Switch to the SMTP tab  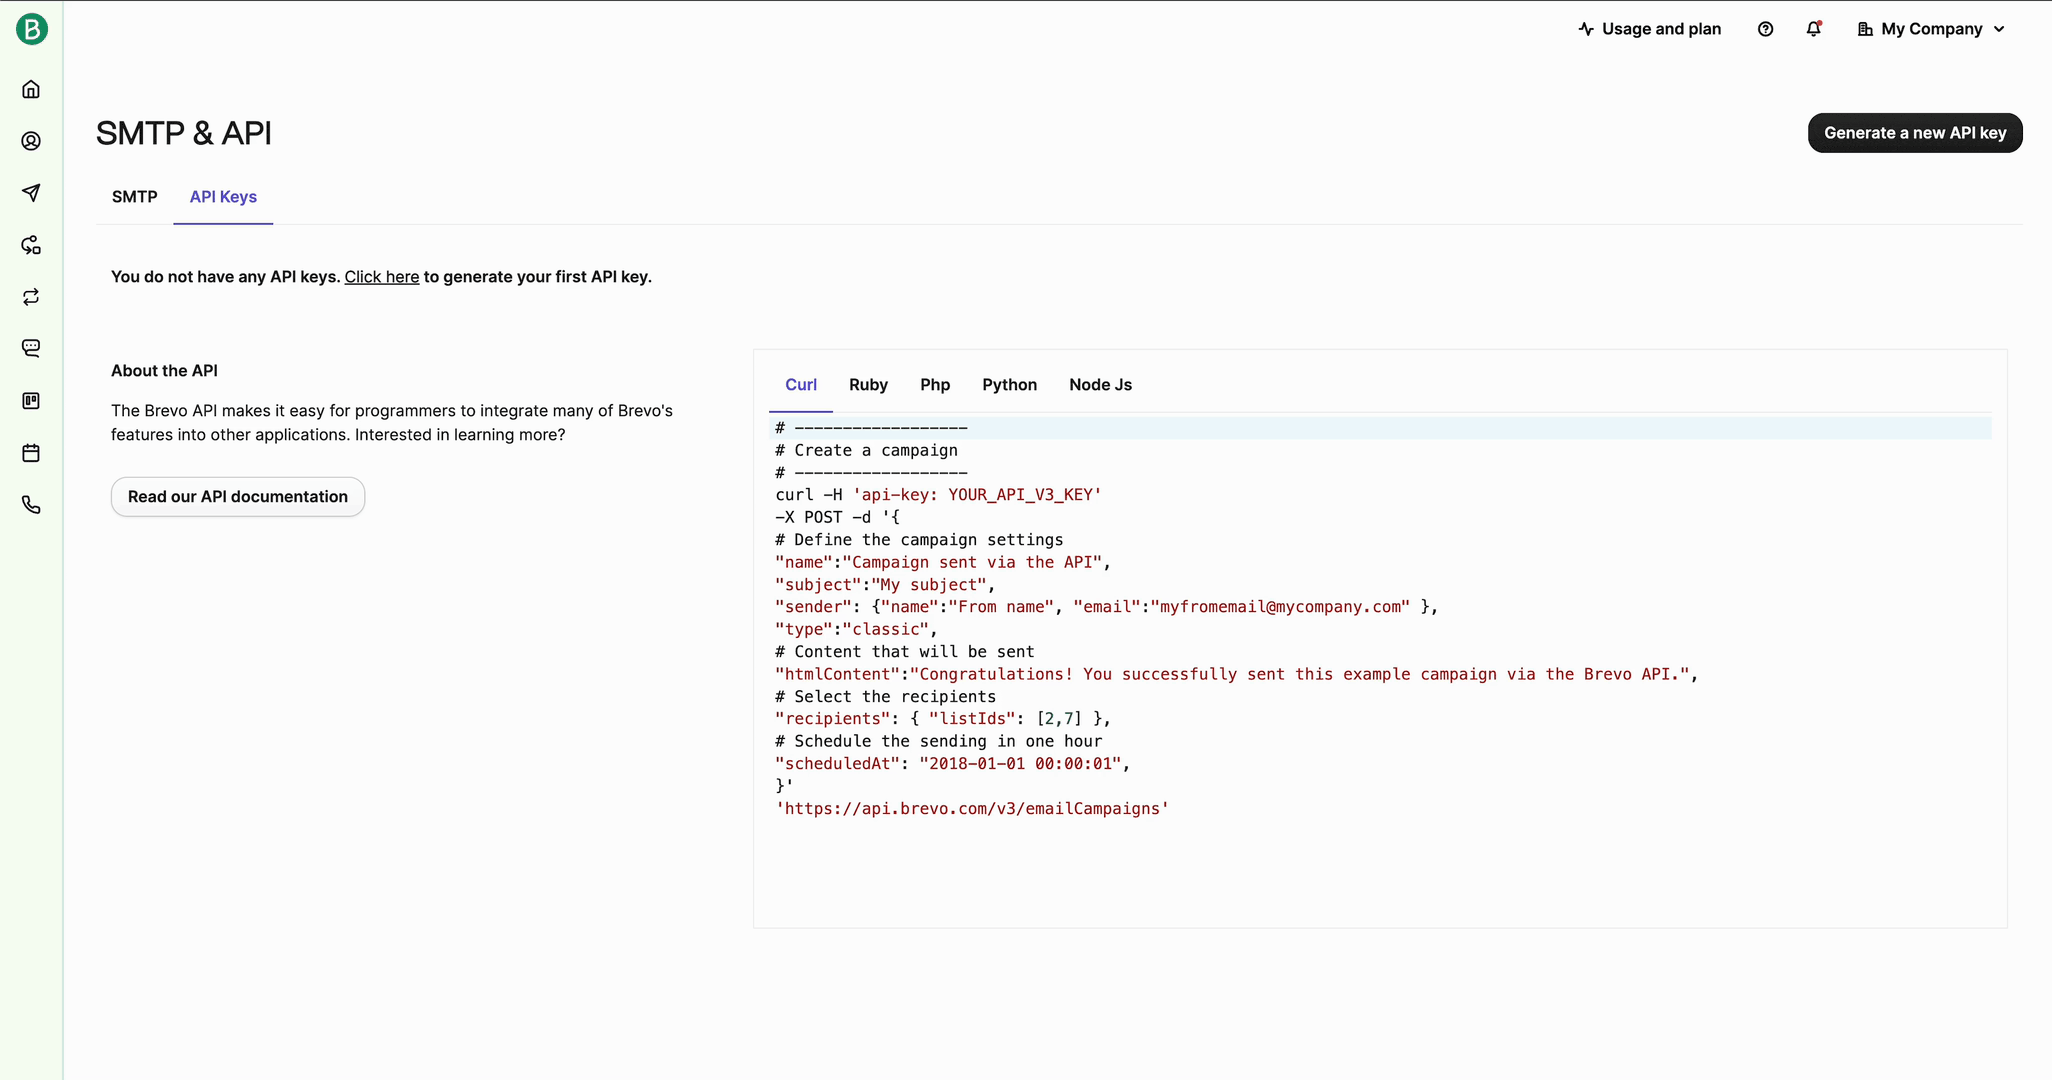coord(135,197)
